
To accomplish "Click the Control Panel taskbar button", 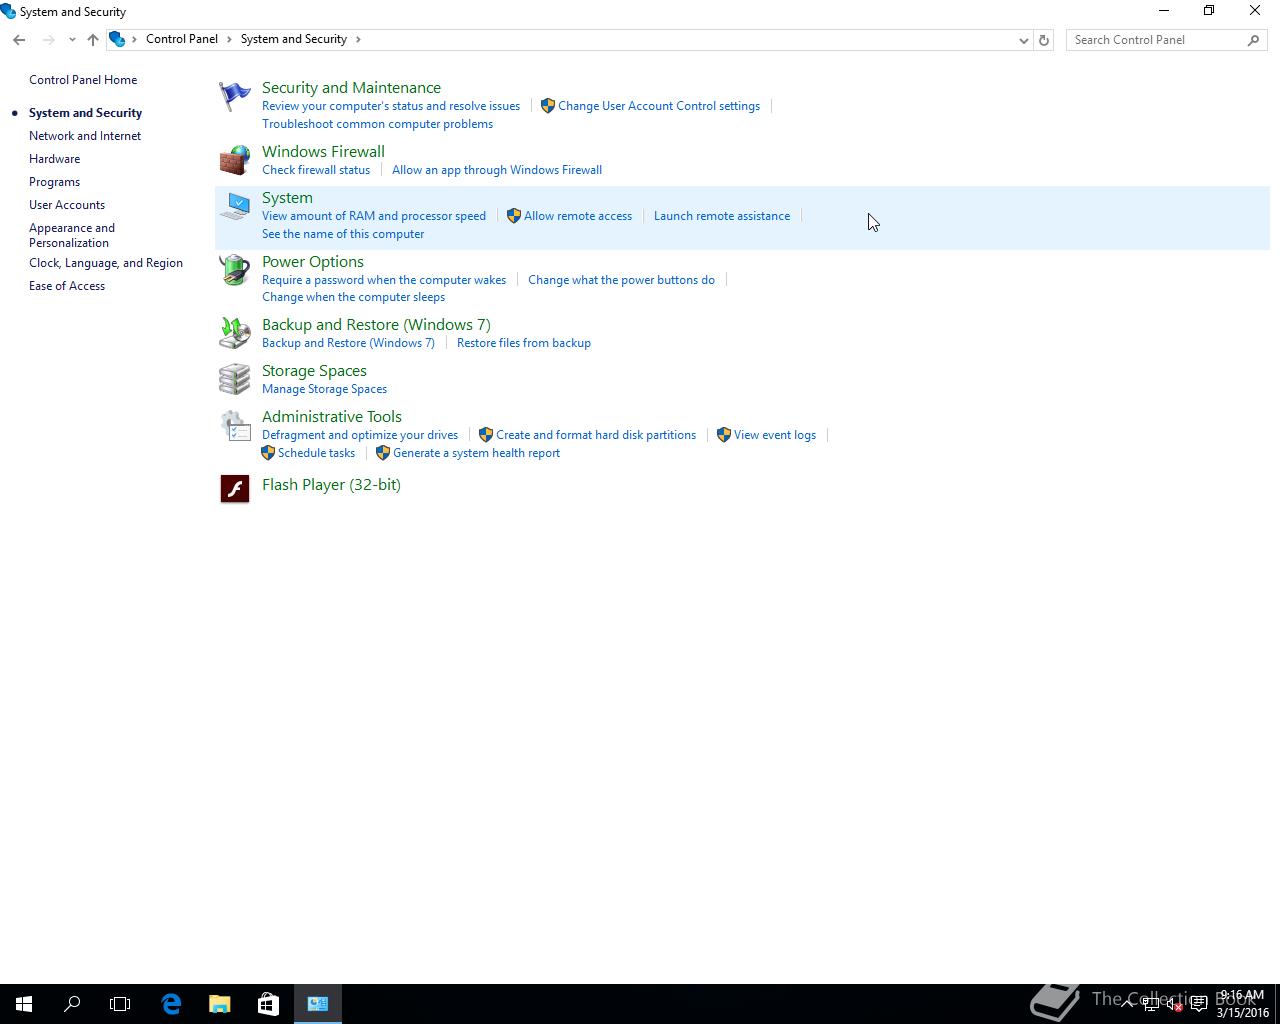I will 318,1004.
